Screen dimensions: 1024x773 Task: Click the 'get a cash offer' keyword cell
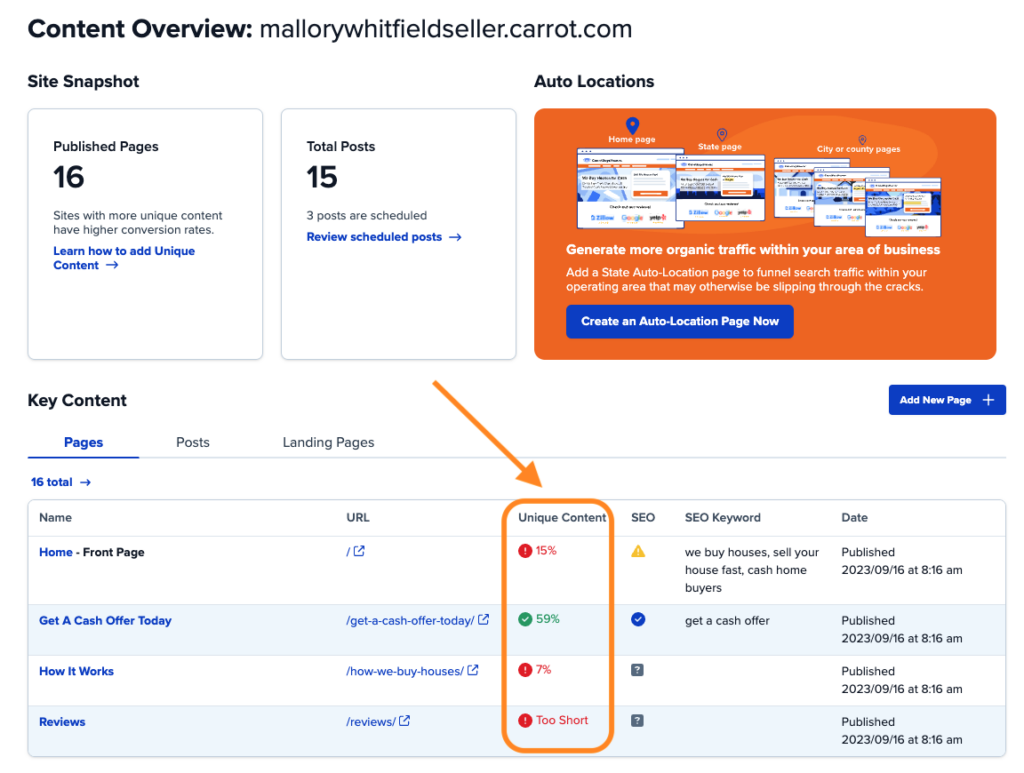pyautogui.click(x=728, y=621)
